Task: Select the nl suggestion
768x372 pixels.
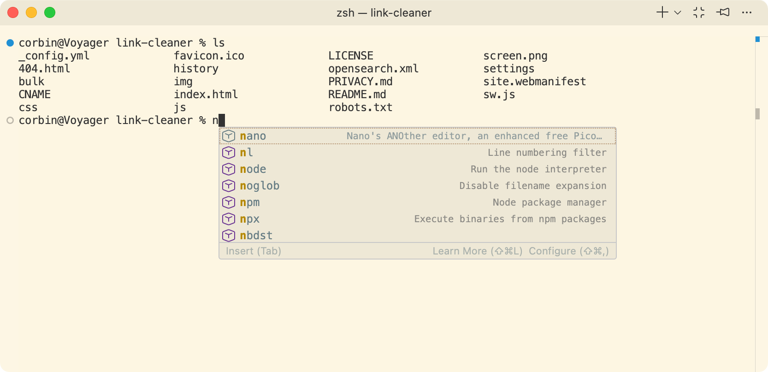Action: 417,153
